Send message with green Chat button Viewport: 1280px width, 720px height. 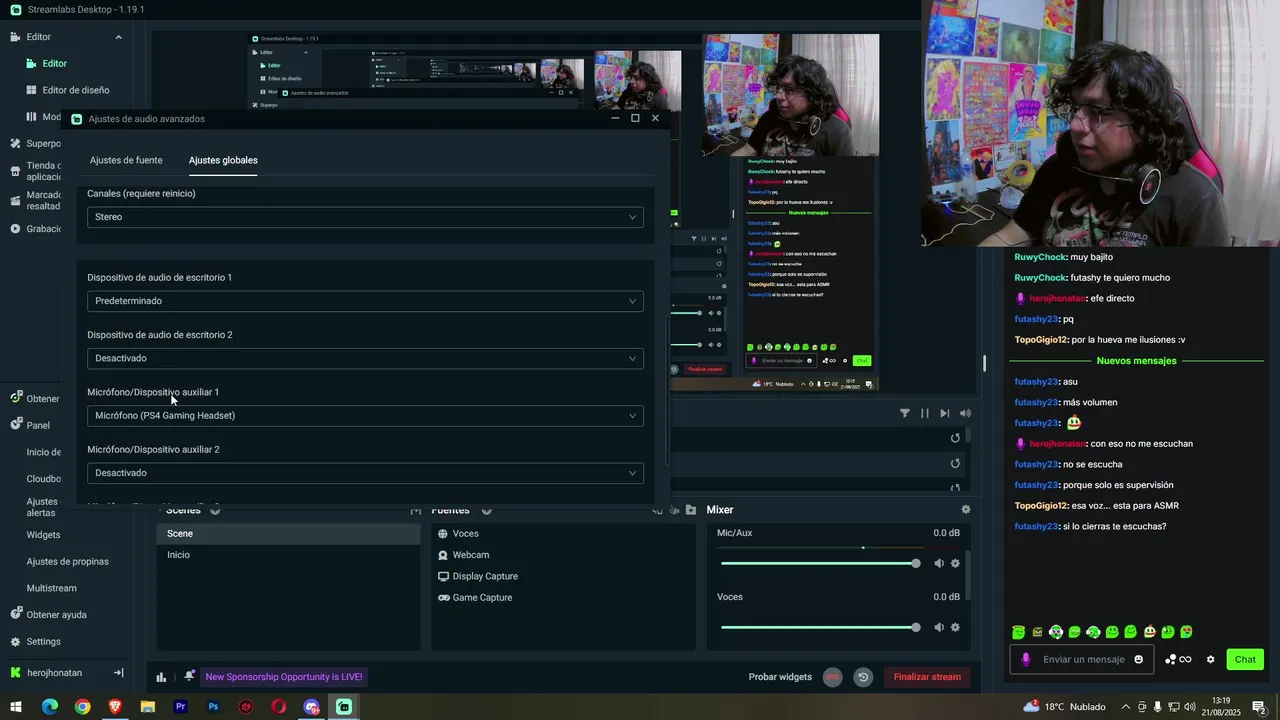pyautogui.click(x=1245, y=660)
